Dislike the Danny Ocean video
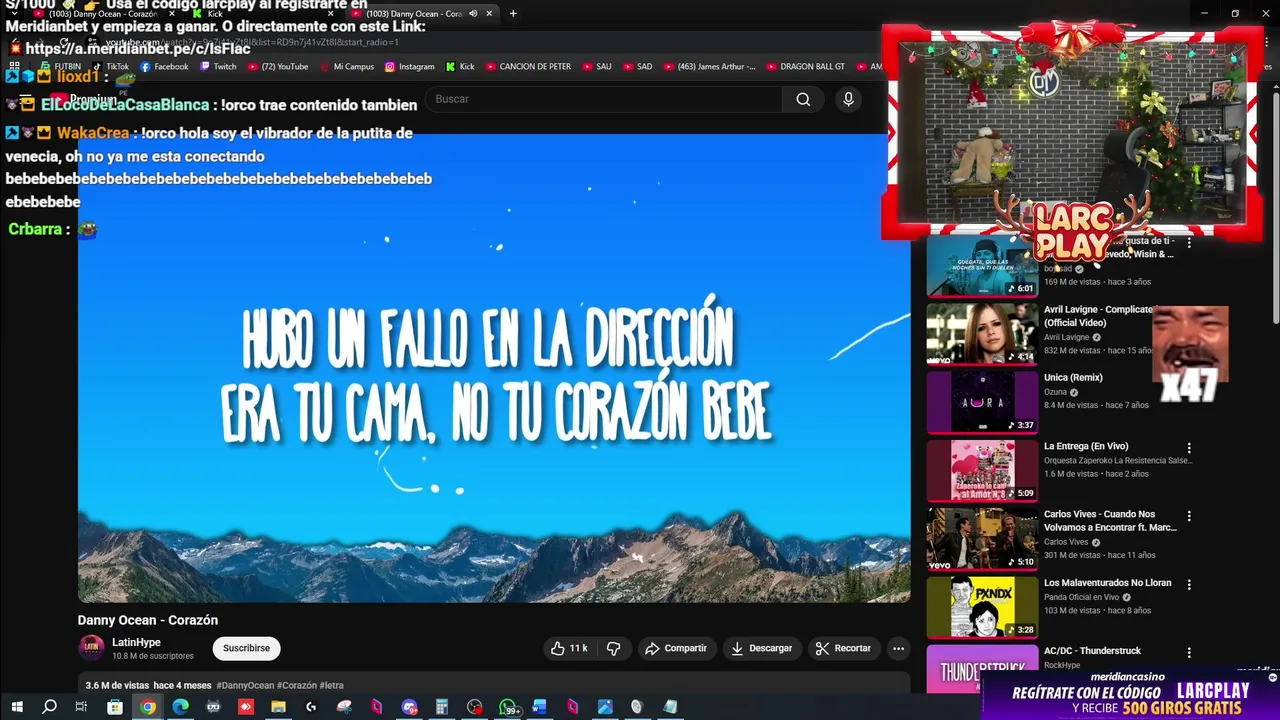 613,648
